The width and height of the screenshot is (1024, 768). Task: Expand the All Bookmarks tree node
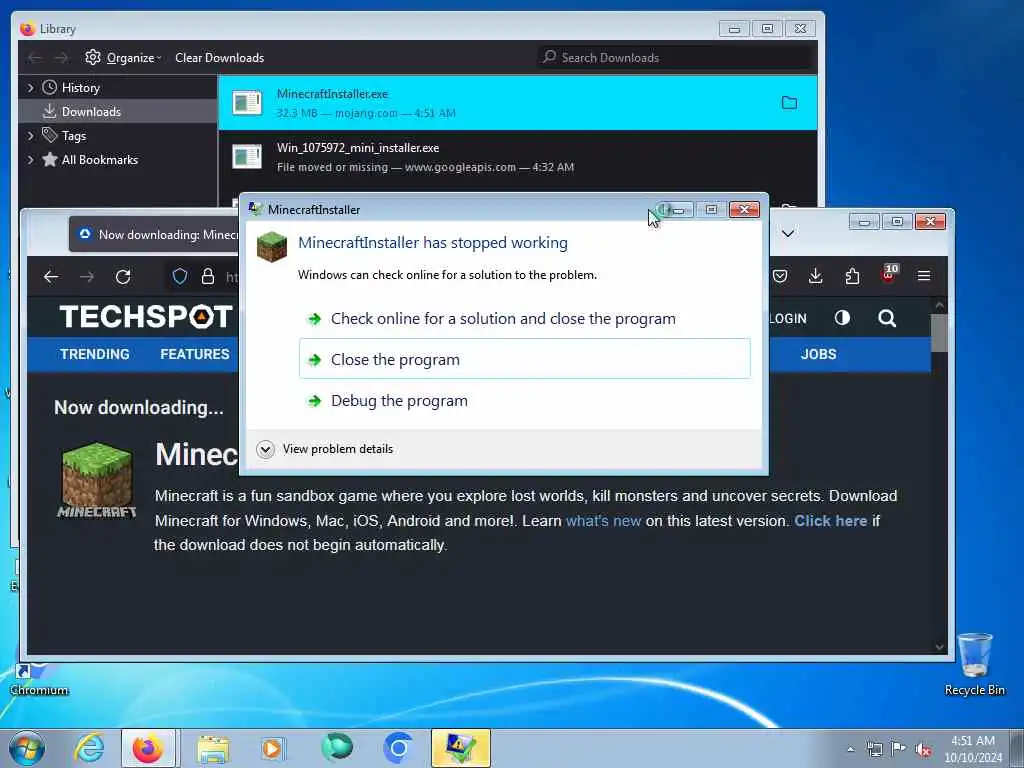pyautogui.click(x=30, y=160)
